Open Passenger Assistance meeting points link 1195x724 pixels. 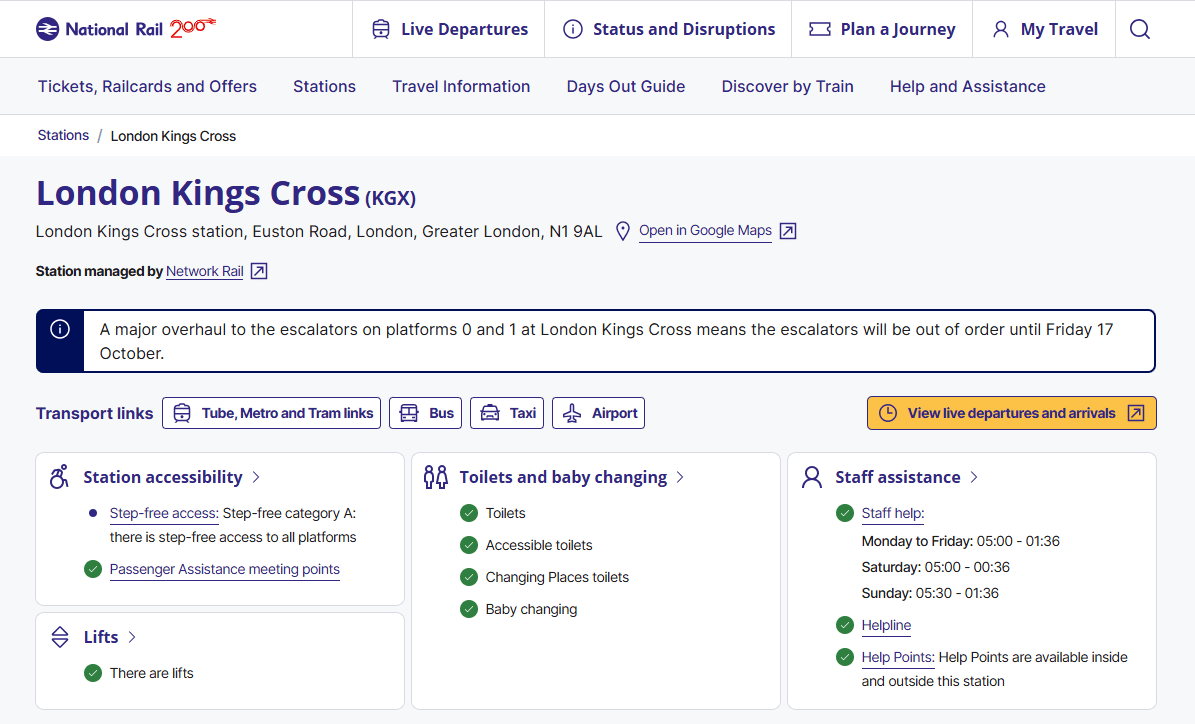point(225,569)
